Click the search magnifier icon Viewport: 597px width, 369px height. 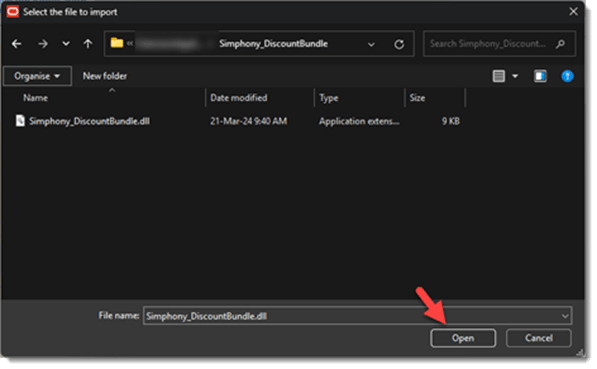(x=560, y=44)
